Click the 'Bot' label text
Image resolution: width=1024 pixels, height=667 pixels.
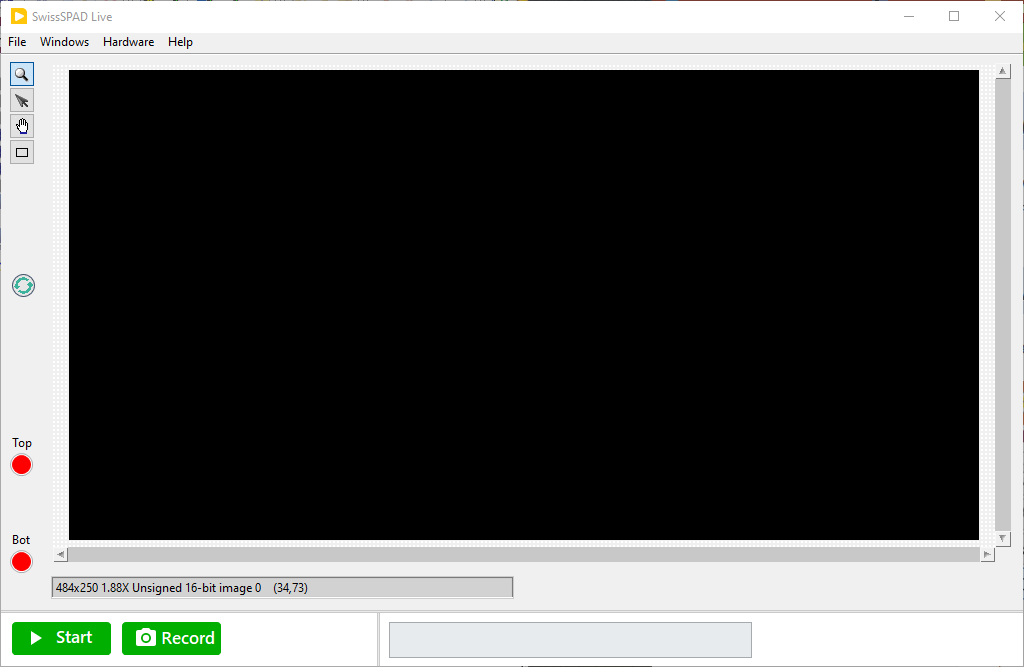tap(21, 540)
